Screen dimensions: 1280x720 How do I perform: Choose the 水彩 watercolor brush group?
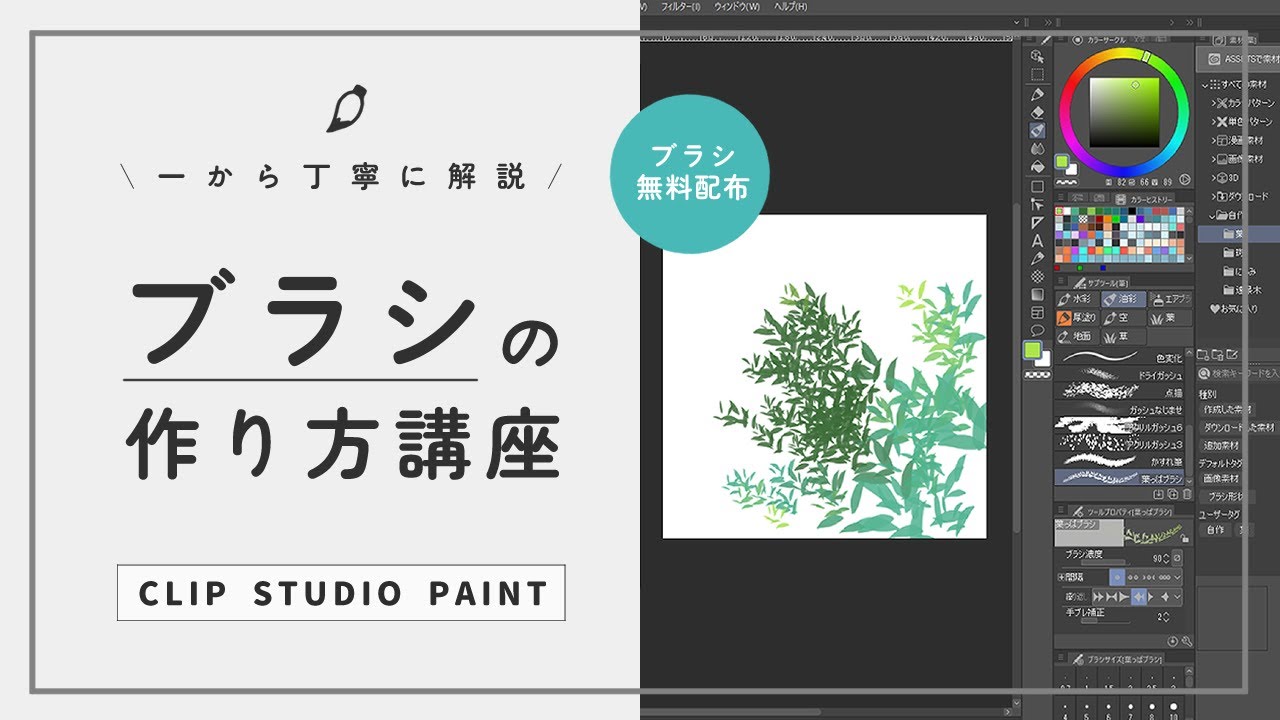point(1077,299)
